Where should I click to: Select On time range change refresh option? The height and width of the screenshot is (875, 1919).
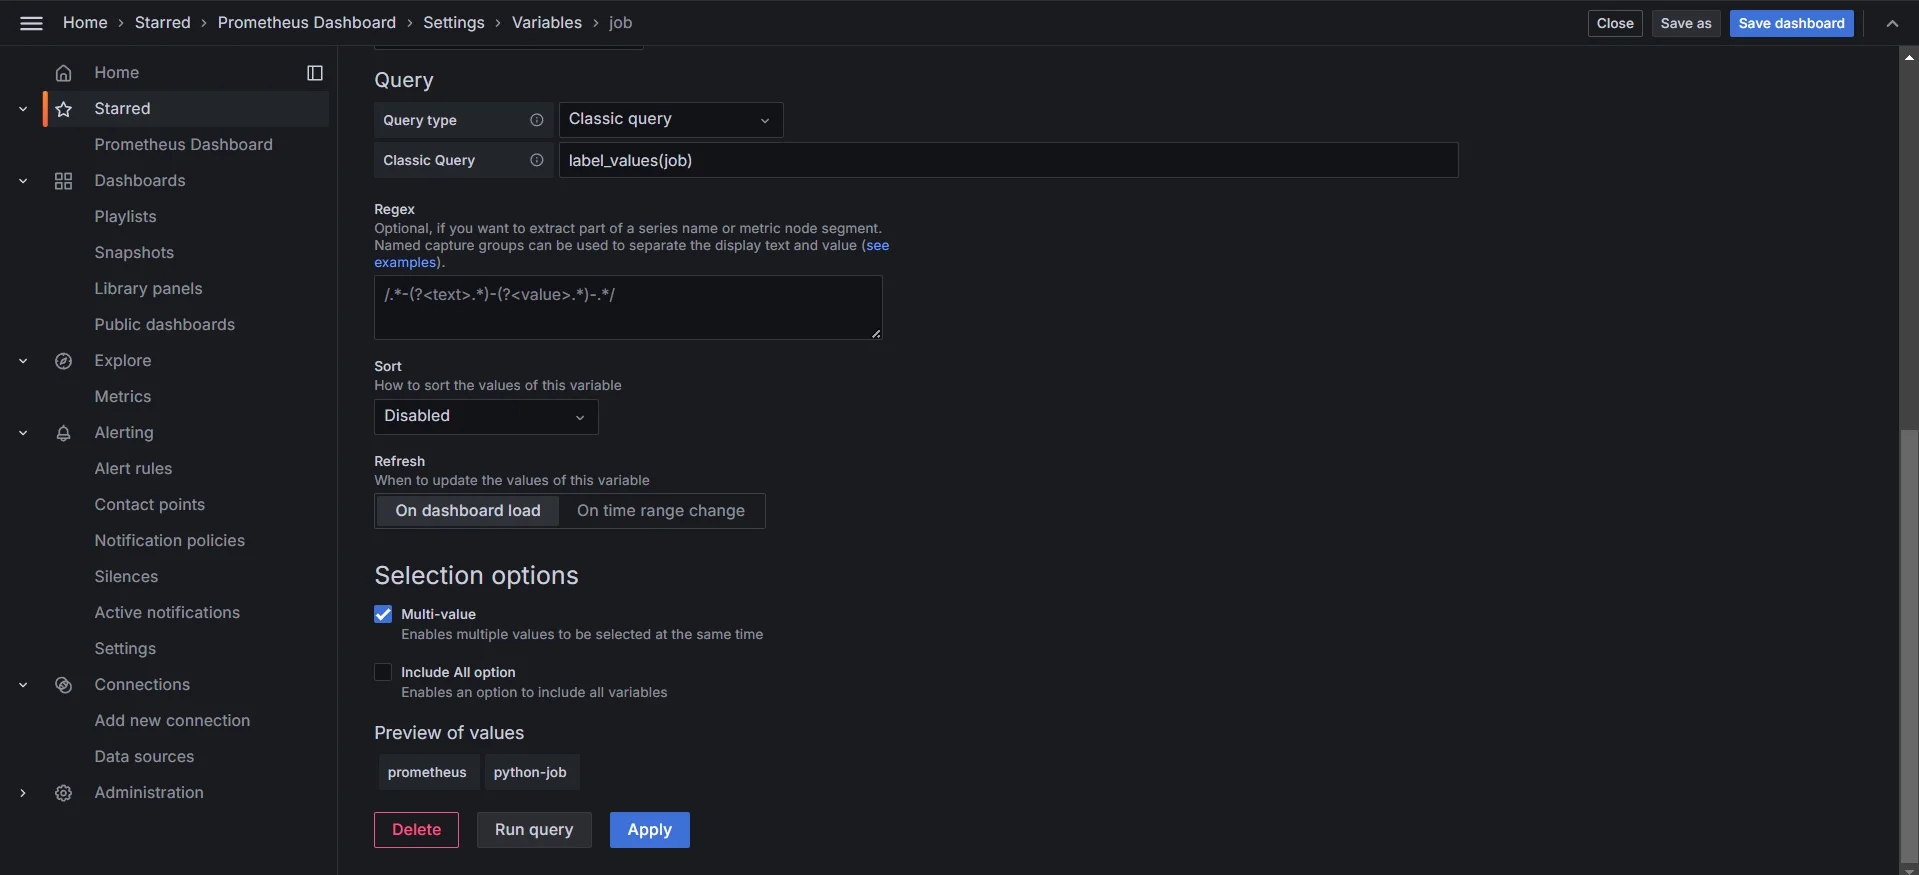661,511
